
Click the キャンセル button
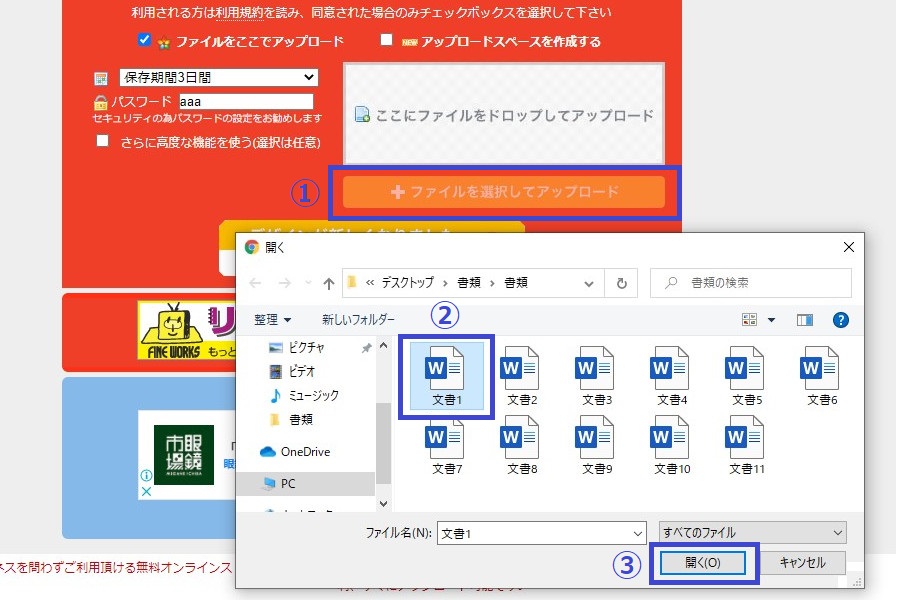tap(802, 563)
